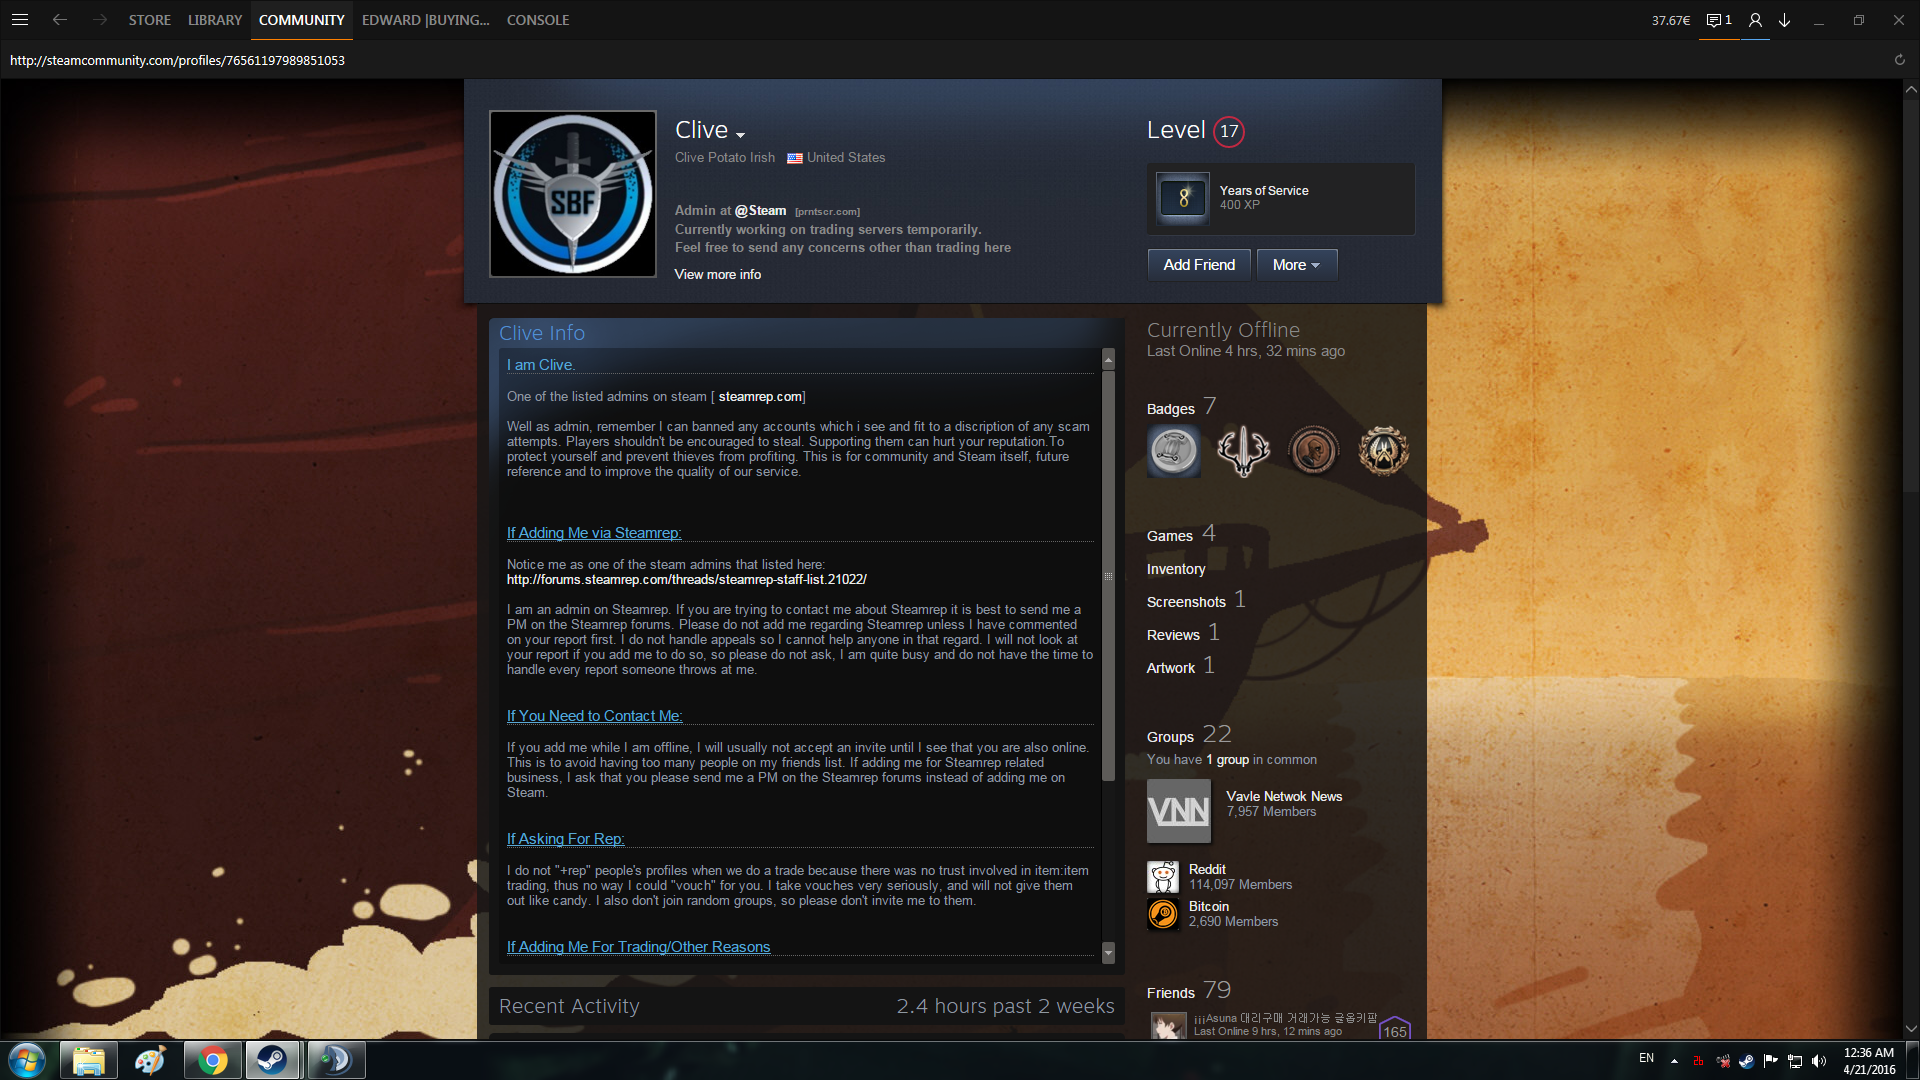Viewport: 1920px width, 1080px height.
Task: Show hidden system tray icons arrow
Action: click(1674, 1060)
